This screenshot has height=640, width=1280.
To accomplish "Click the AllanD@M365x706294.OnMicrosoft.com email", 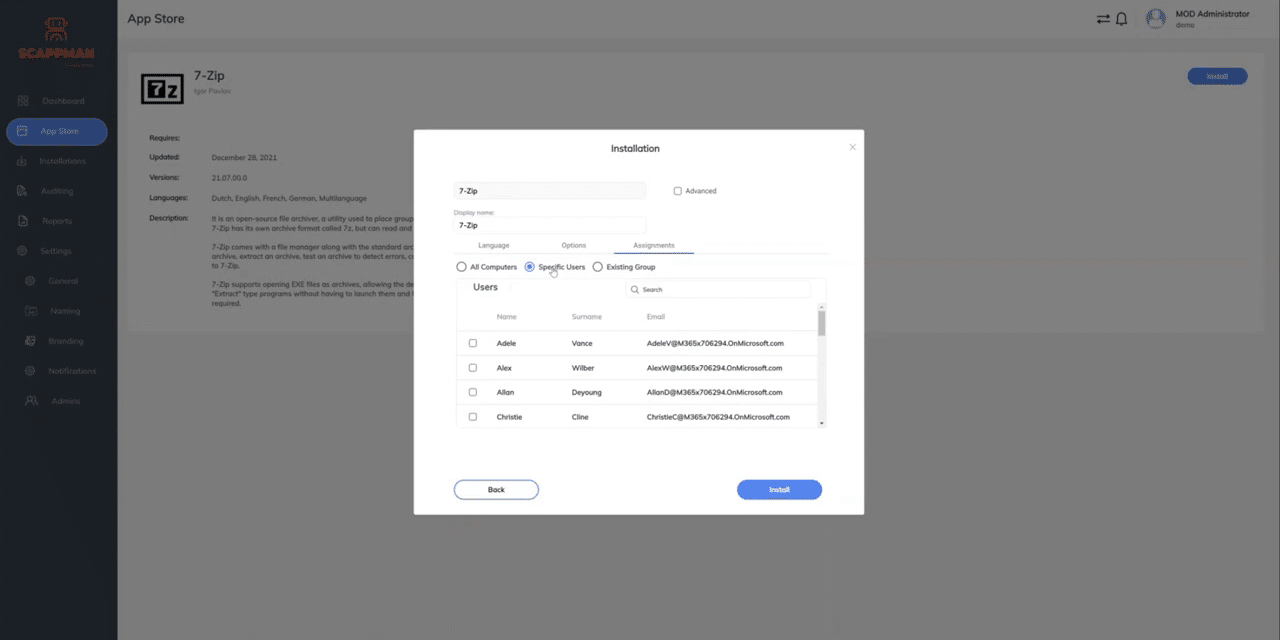I will [714, 392].
